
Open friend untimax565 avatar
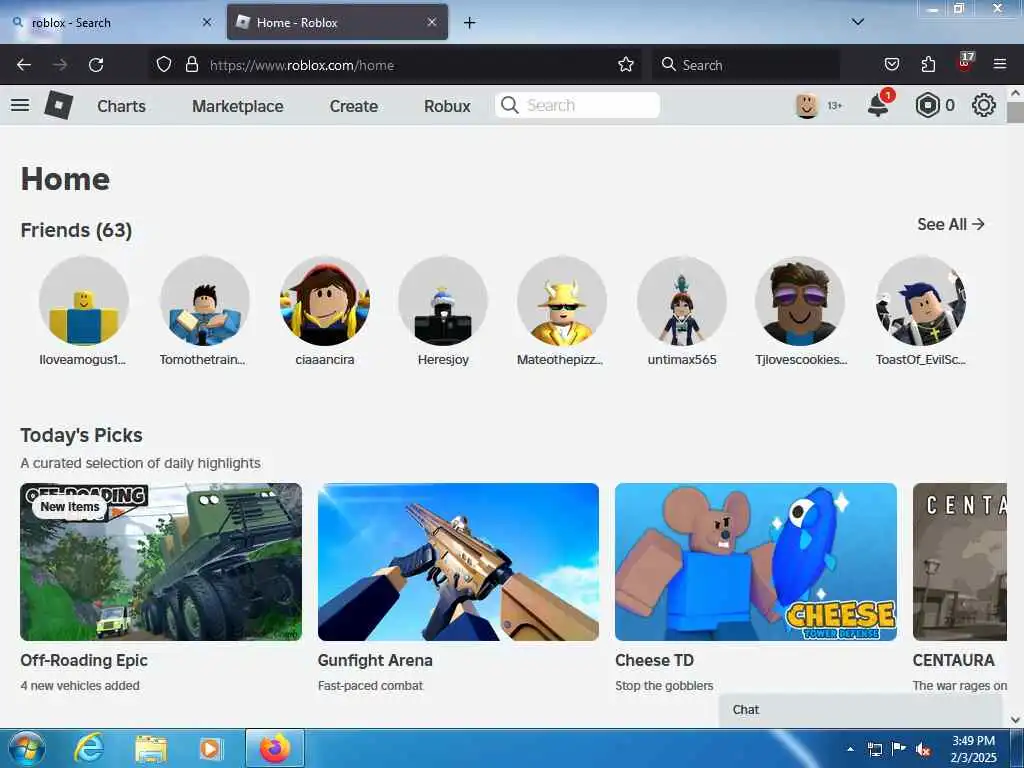(682, 301)
